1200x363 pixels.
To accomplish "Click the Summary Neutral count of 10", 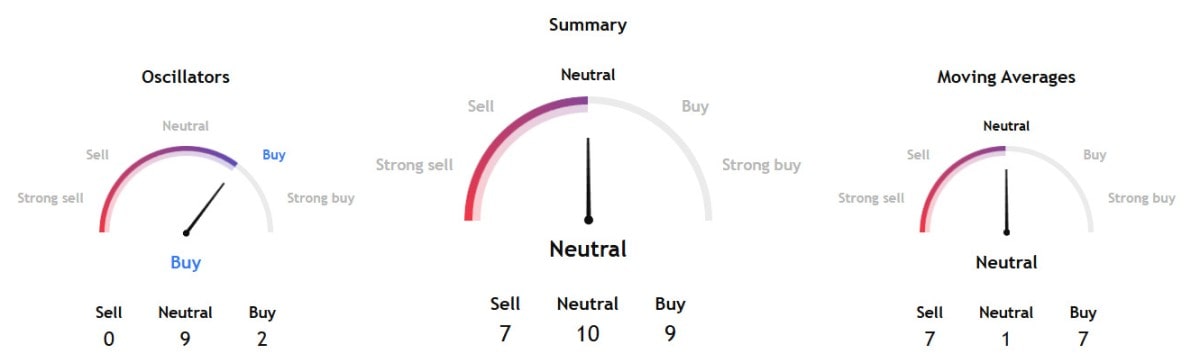I will click(x=588, y=333).
